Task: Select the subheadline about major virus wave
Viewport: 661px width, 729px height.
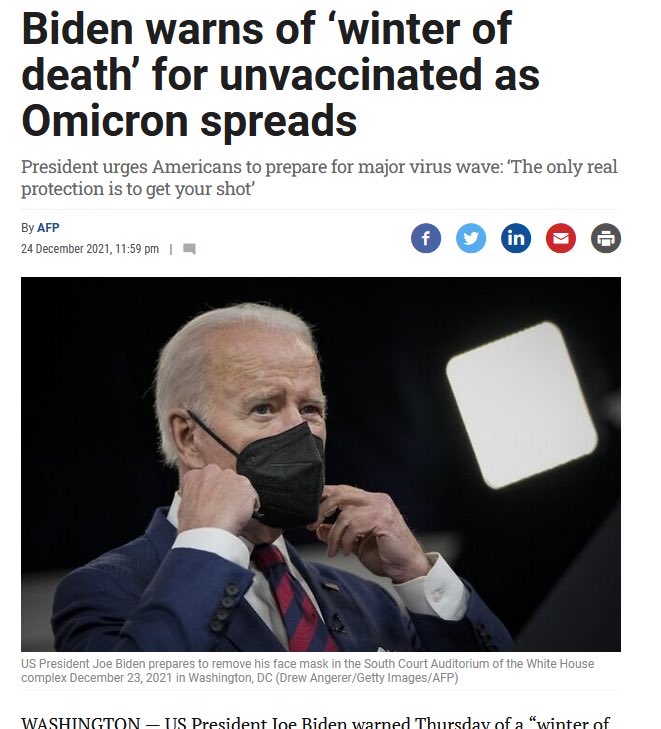Action: coord(319,178)
